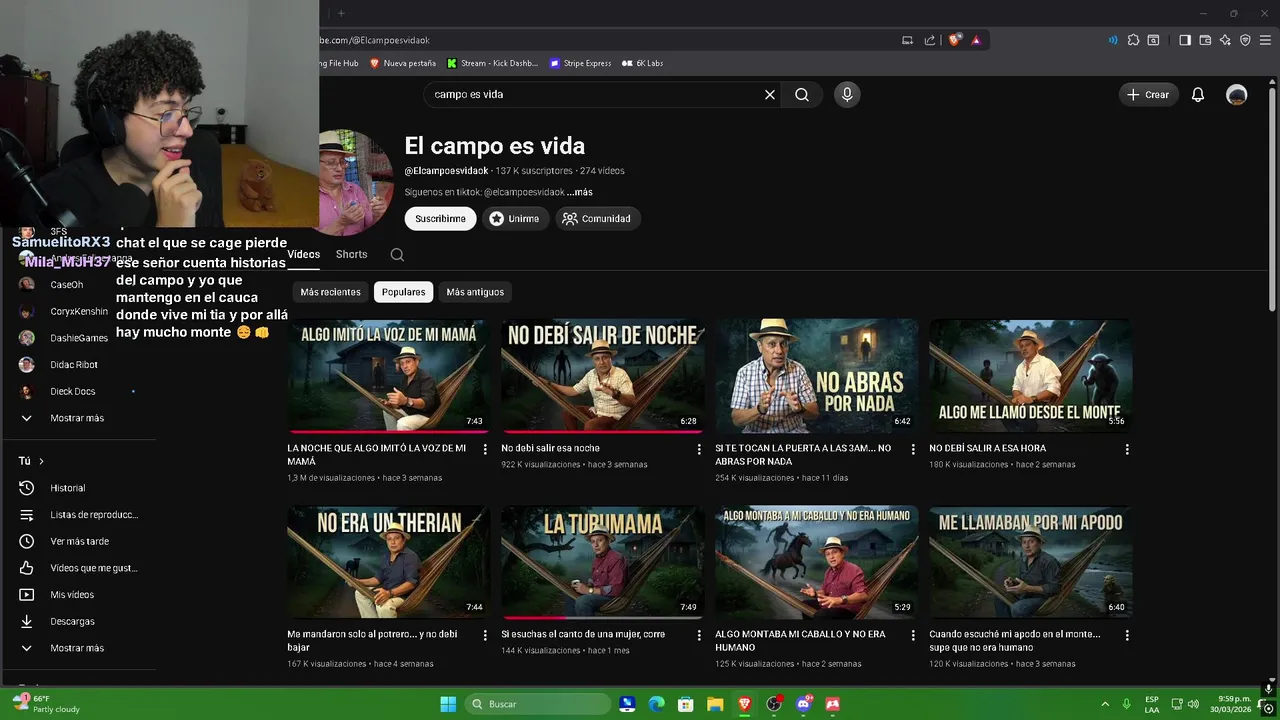The height and width of the screenshot is (720, 1280).
Task: Open options for 'No debí salir esa noche'
Action: click(699, 449)
